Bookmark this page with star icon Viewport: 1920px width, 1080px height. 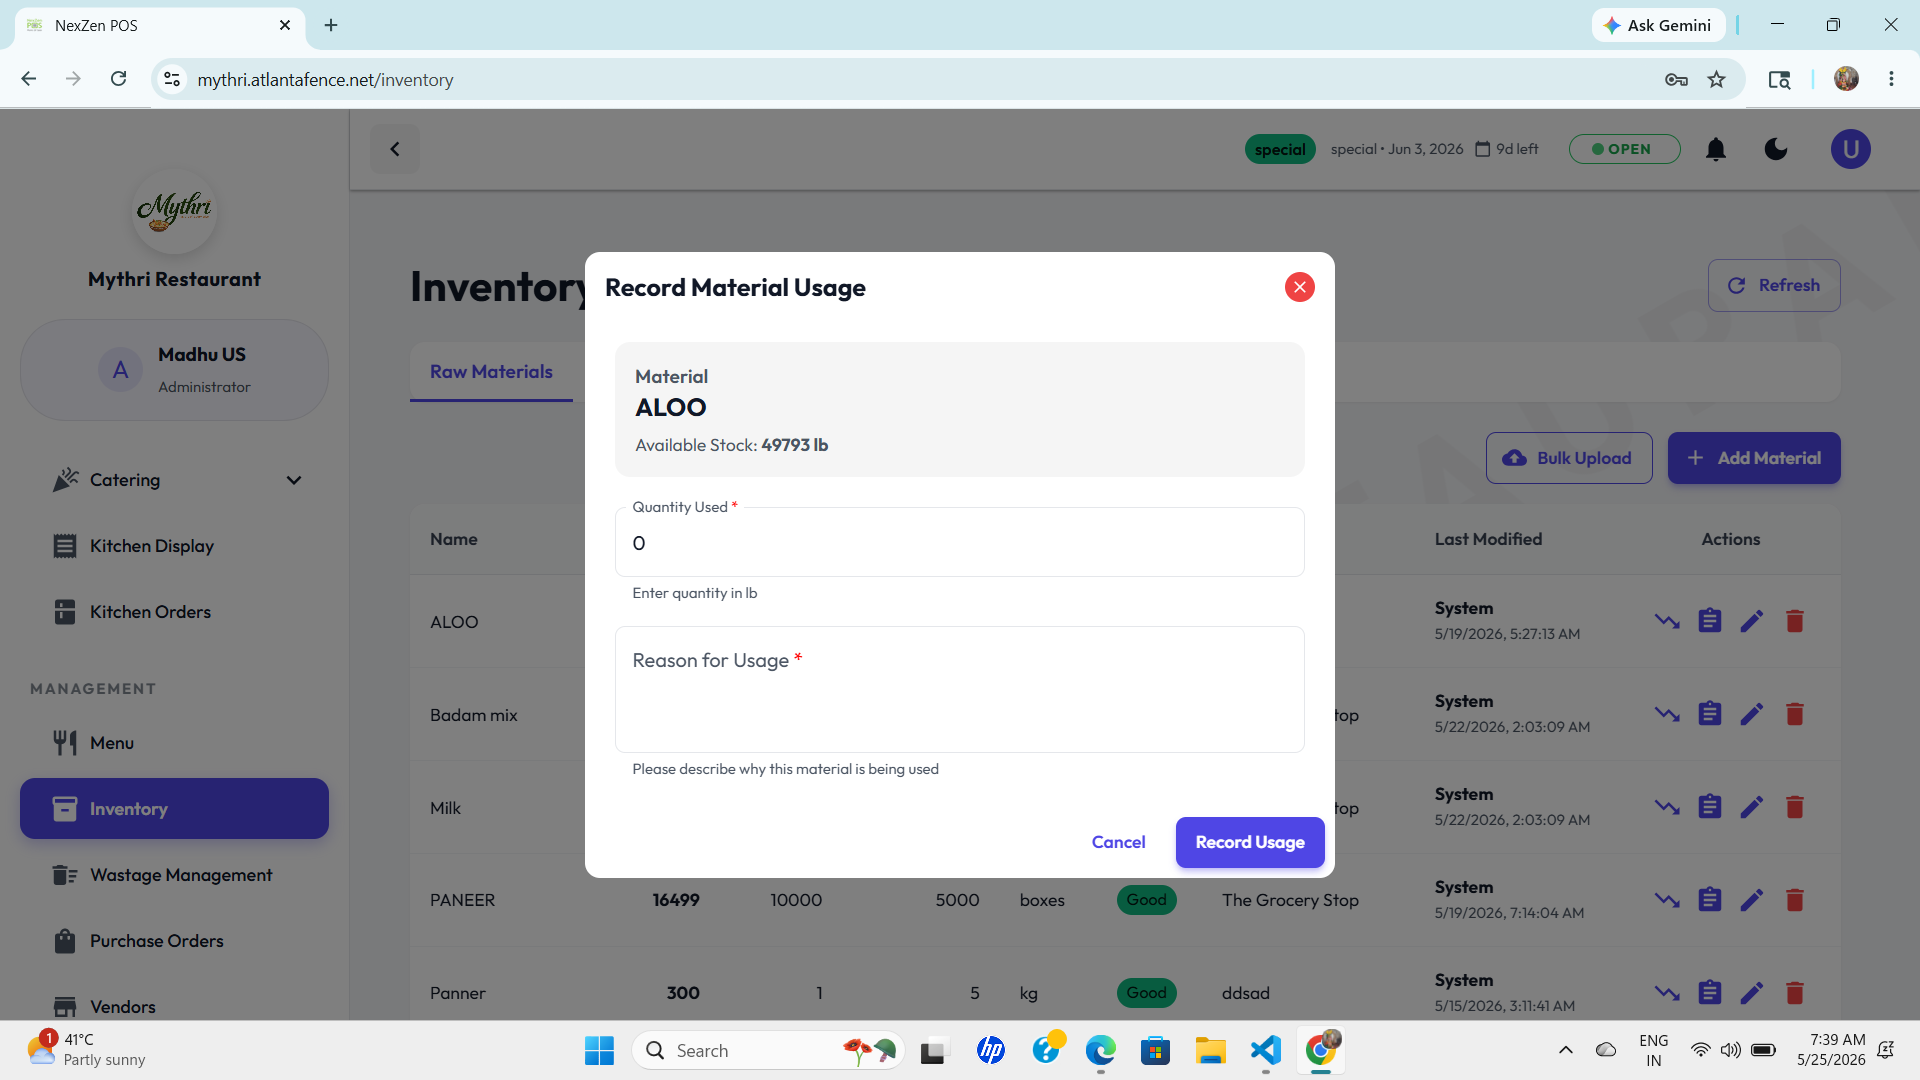point(1716,79)
